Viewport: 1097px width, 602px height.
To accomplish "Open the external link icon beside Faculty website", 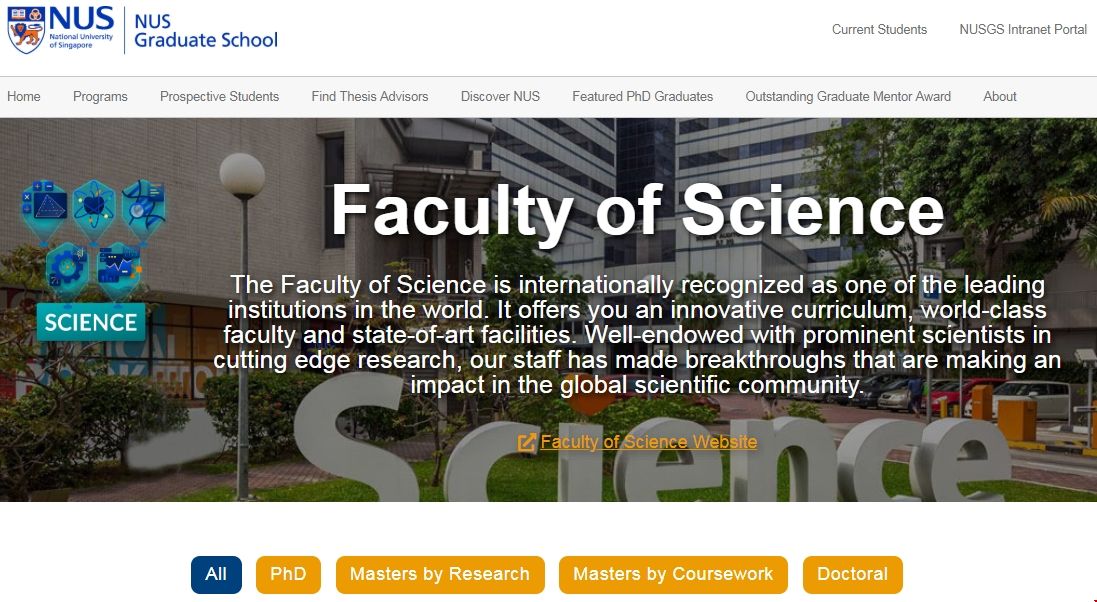I will (x=527, y=442).
